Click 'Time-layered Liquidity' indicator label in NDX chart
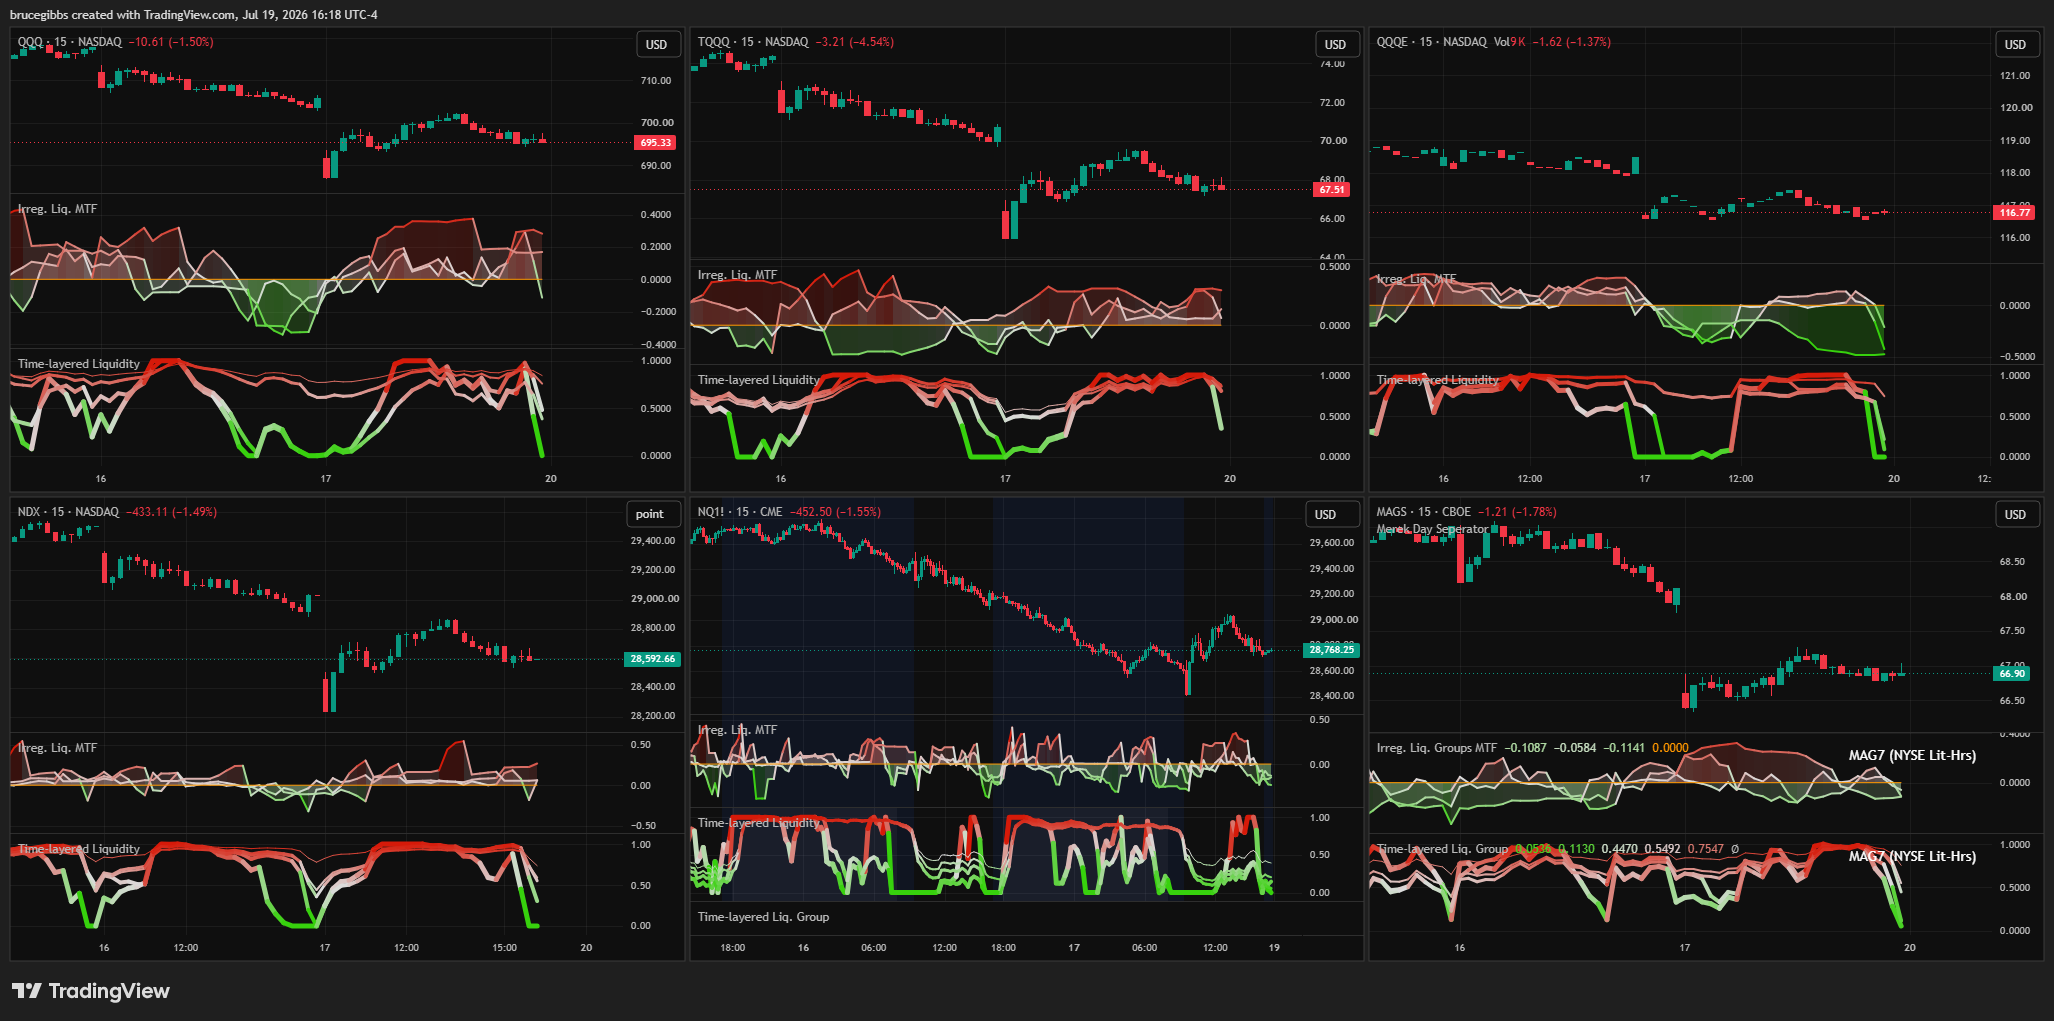The width and height of the screenshot is (2054, 1021). pos(79,849)
